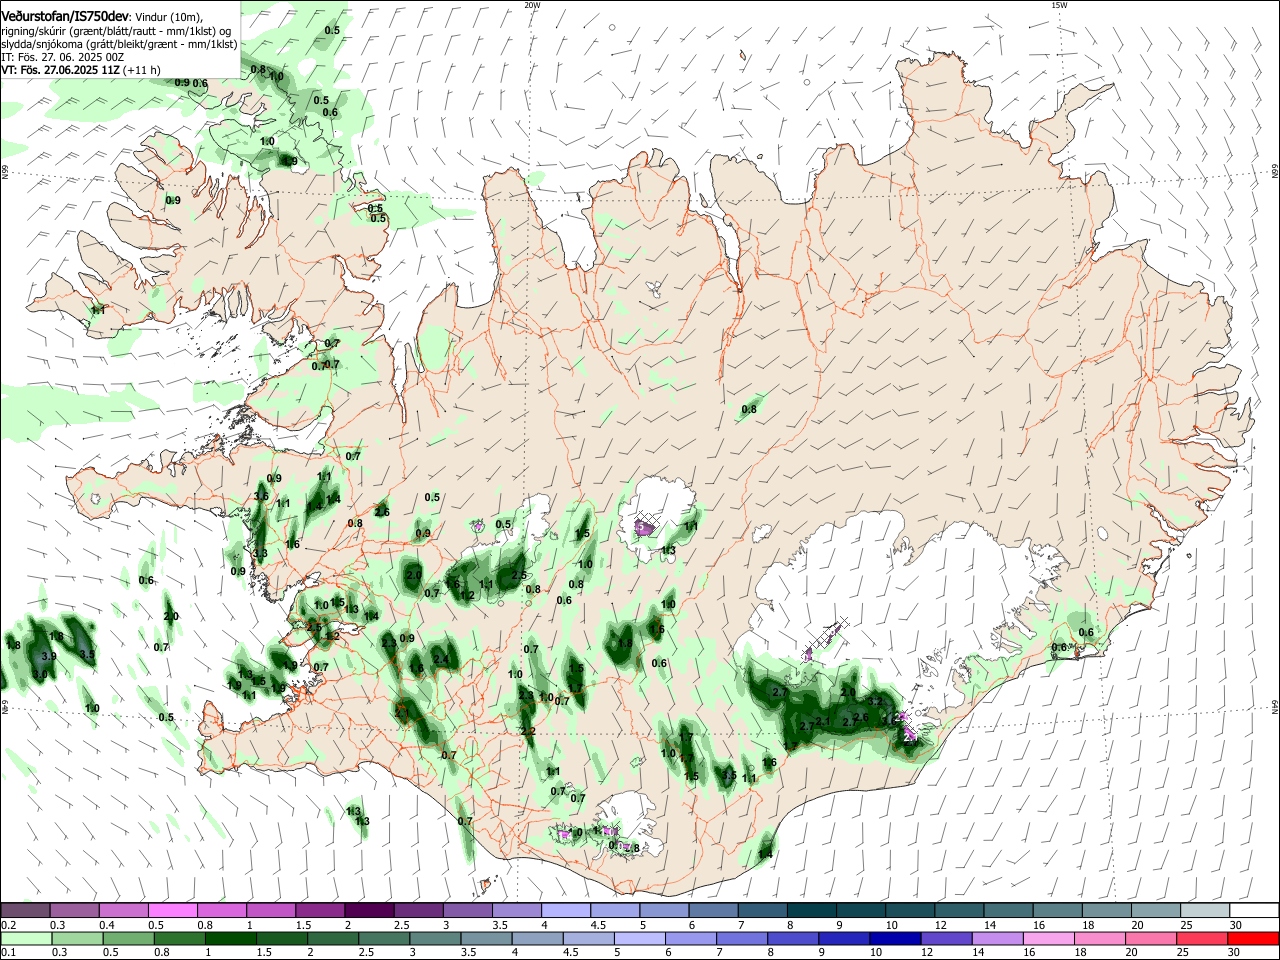Pick the darkest purple snow swatch after 2
The image size is (1280, 960).
pos(369,911)
